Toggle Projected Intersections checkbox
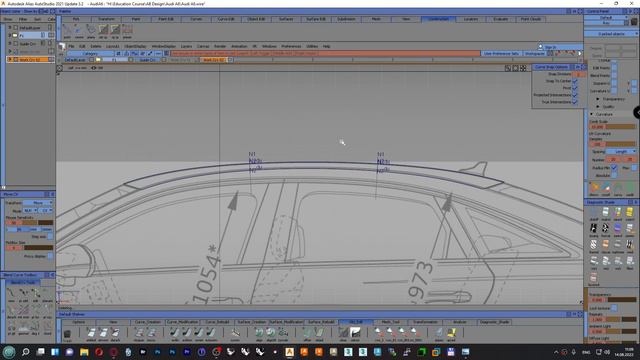This screenshot has height=360, width=640. click(x=575, y=95)
